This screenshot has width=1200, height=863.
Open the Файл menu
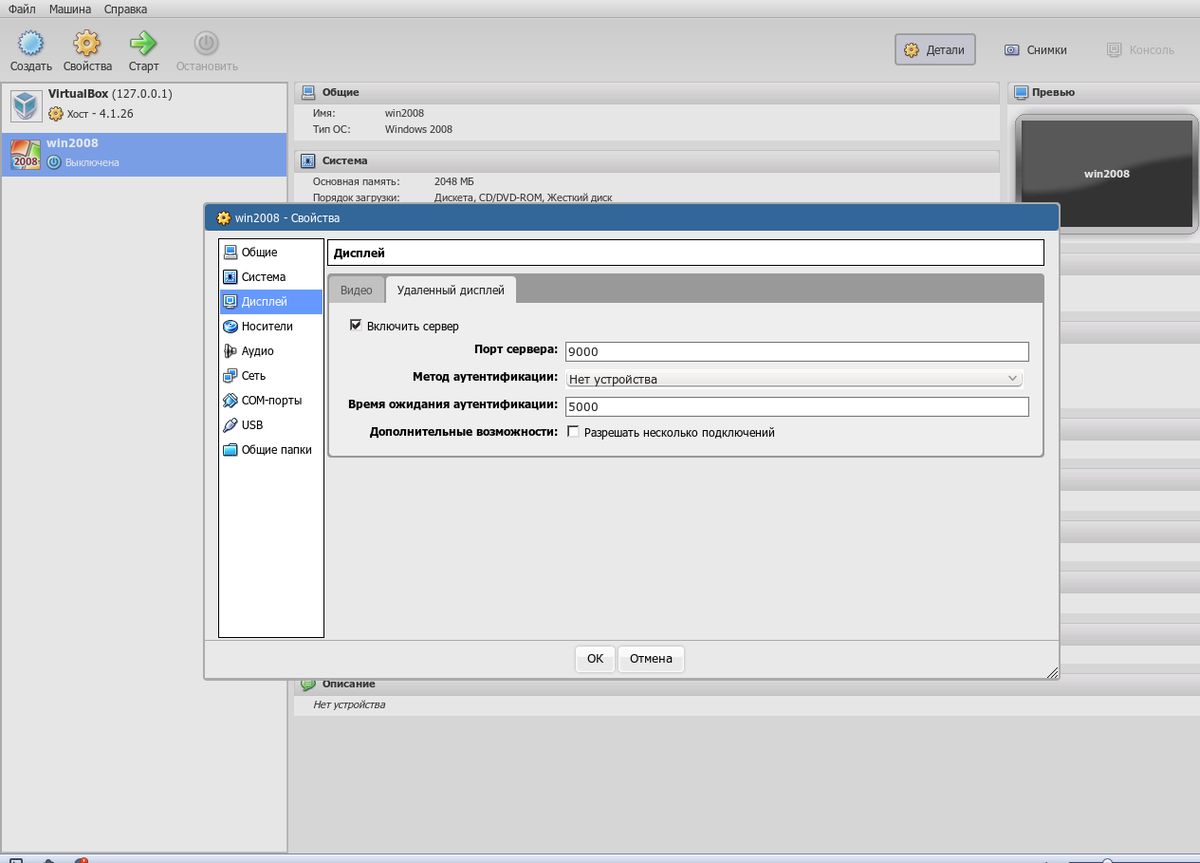pyautogui.click(x=22, y=9)
